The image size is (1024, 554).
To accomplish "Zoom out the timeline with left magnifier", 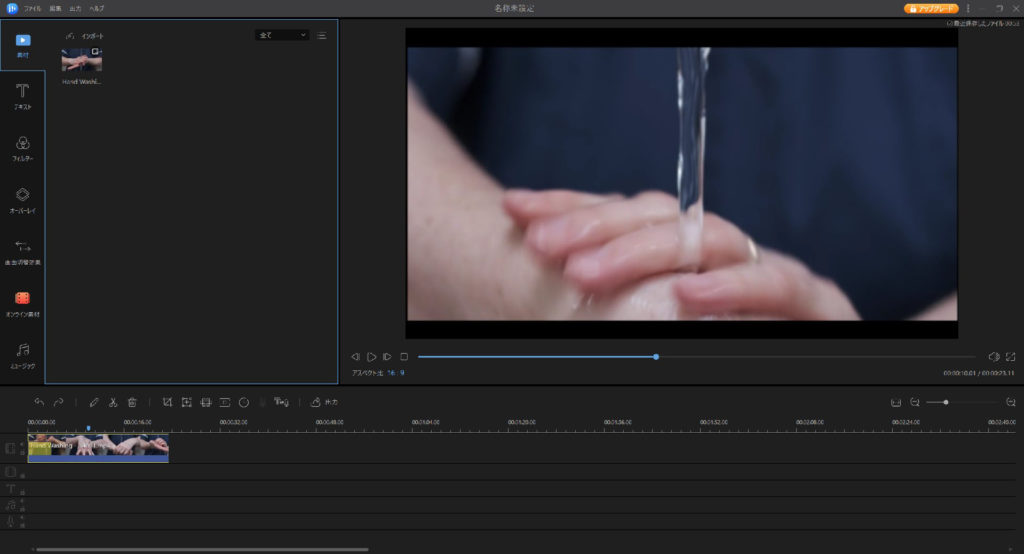I will (915, 402).
